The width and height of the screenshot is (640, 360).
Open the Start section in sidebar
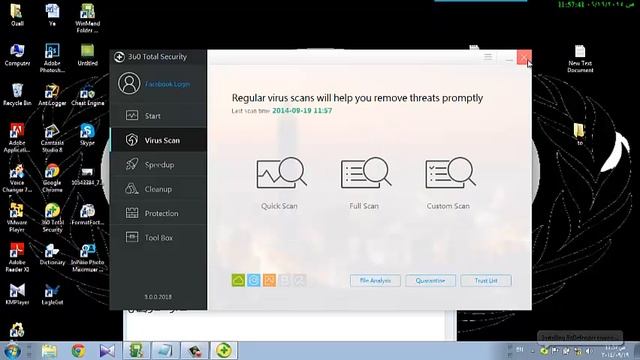click(158, 116)
